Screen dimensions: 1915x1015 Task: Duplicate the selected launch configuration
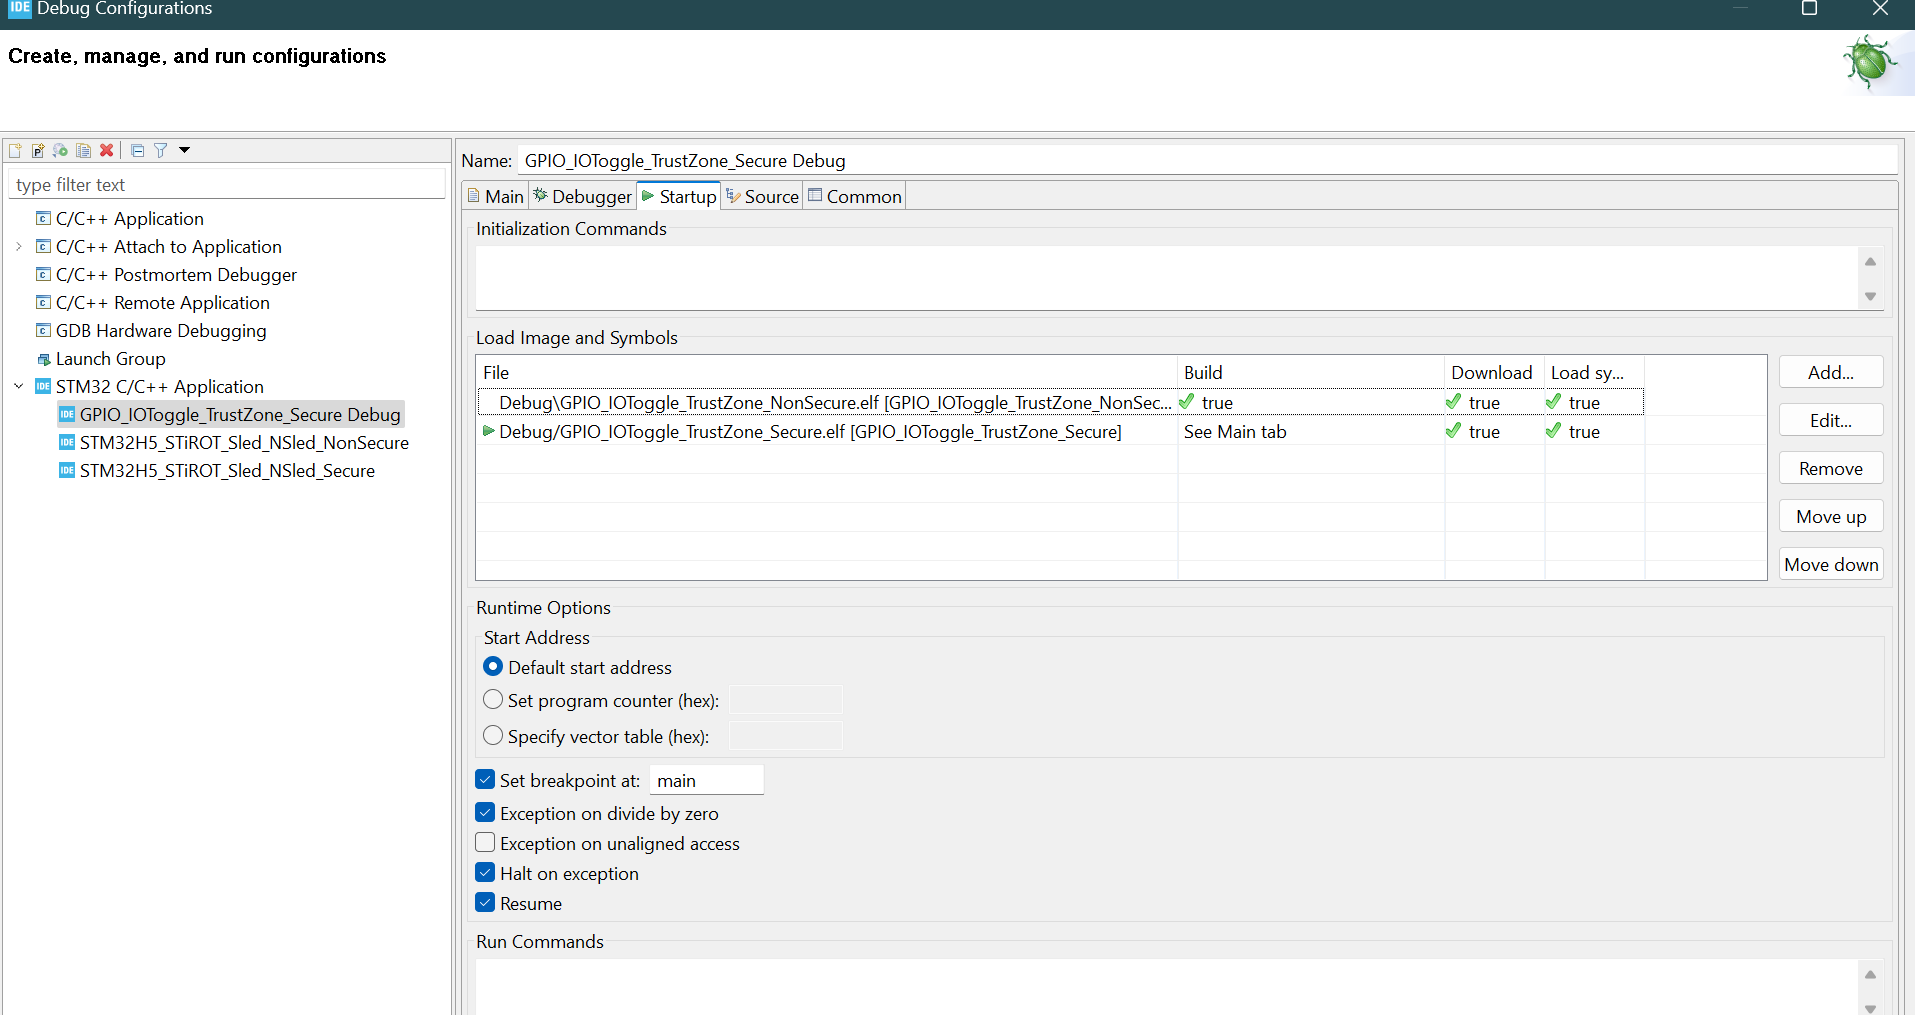pos(83,151)
